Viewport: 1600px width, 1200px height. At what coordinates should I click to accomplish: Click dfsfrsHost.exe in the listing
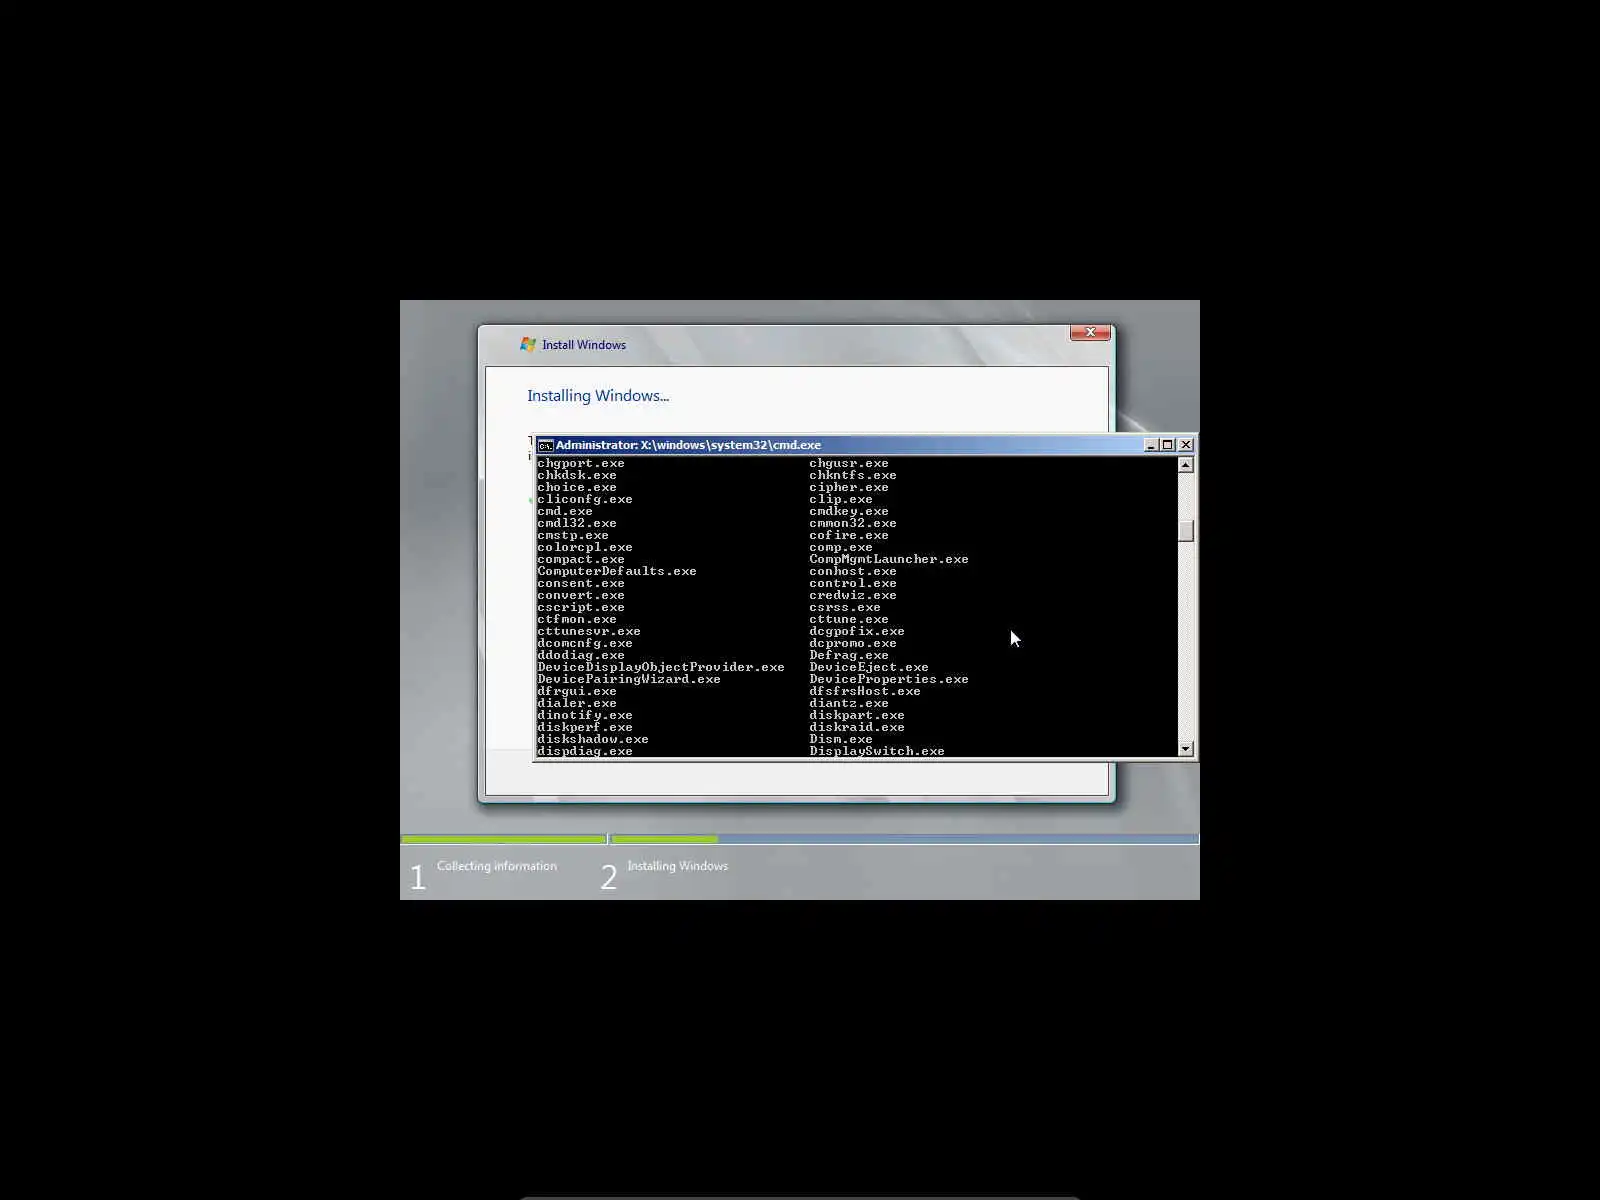point(865,691)
